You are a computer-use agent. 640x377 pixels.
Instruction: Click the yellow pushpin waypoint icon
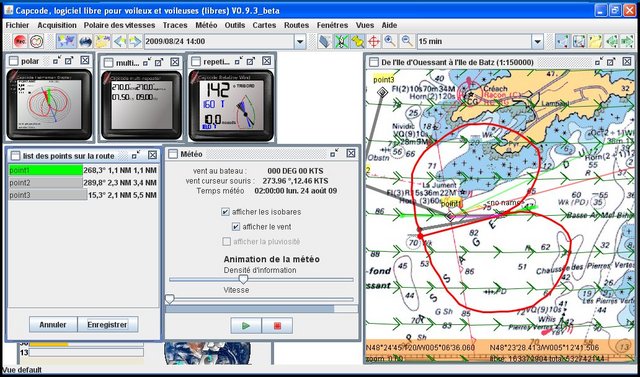click(x=358, y=41)
